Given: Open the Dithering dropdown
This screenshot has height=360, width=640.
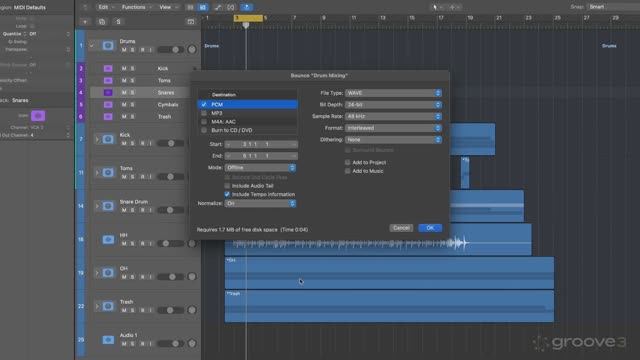Looking at the screenshot, I should (x=393, y=140).
